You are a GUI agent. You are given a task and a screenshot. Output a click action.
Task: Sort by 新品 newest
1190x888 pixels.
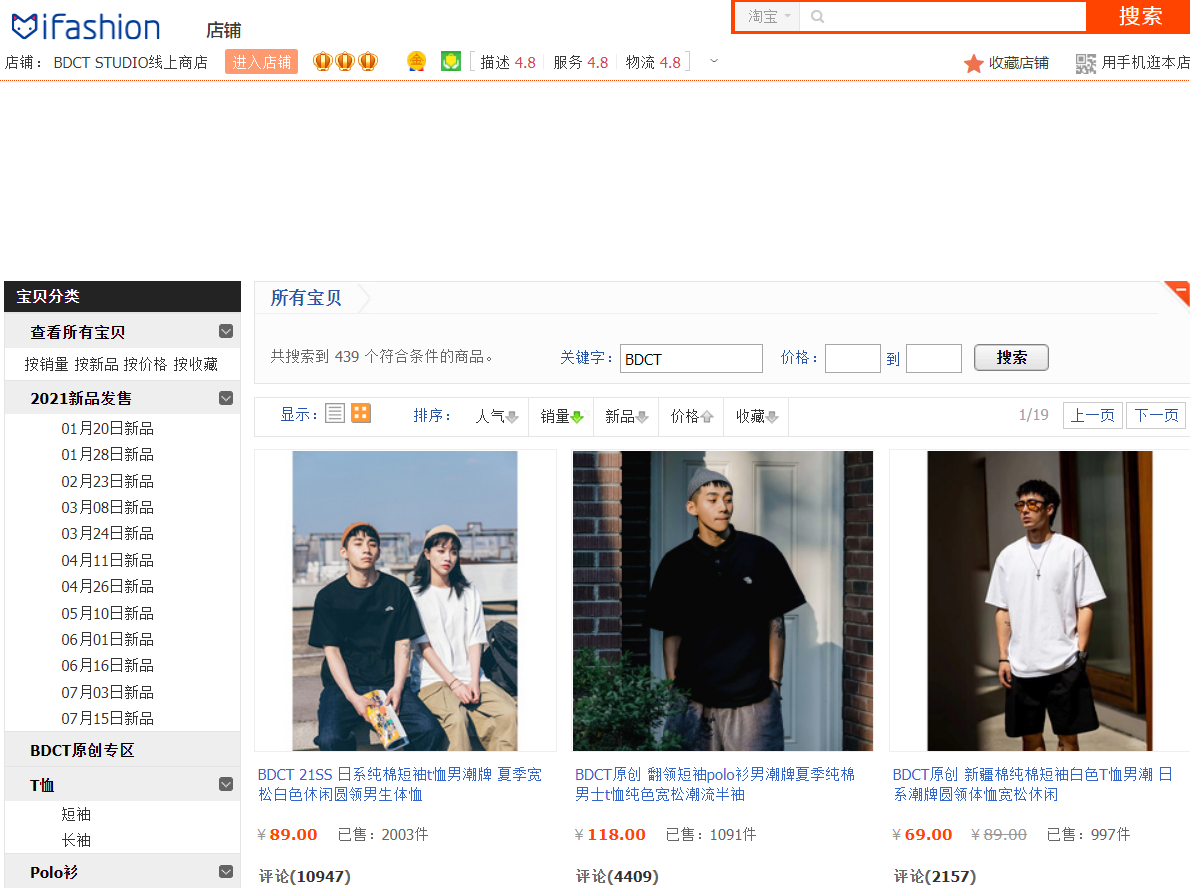[x=626, y=416]
